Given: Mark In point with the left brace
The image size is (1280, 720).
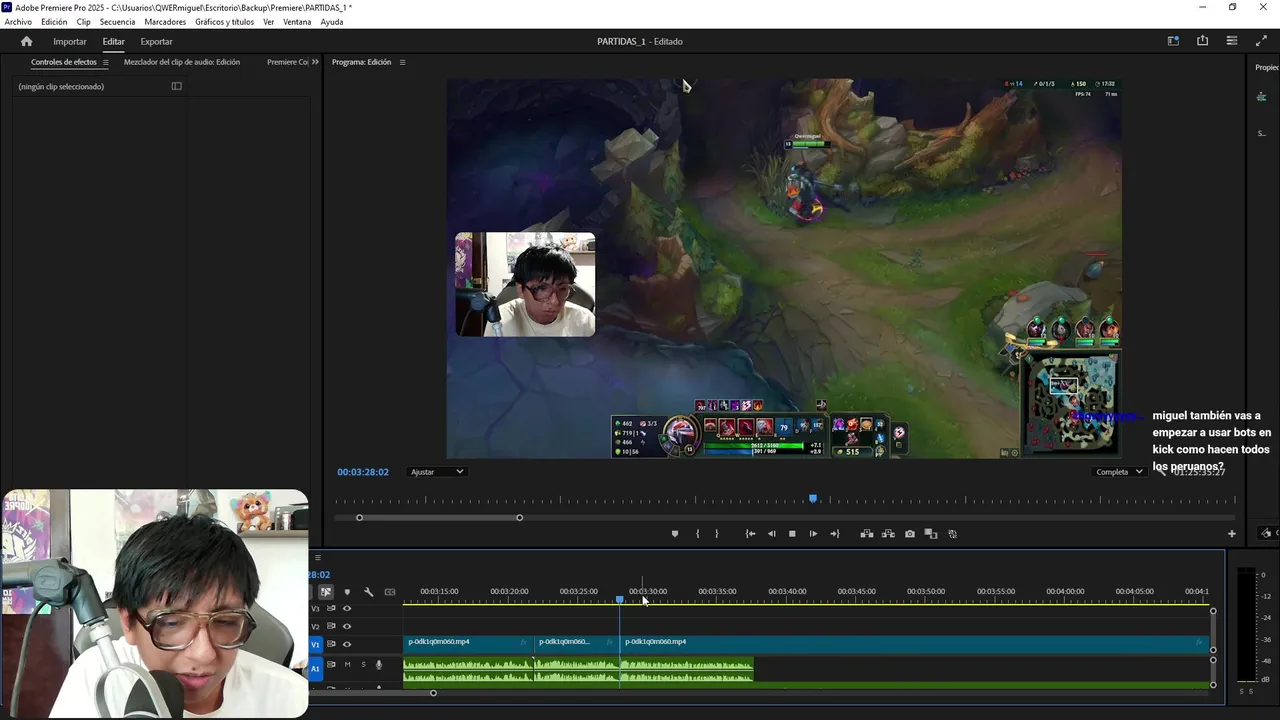Looking at the screenshot, I should pyautogui.click(x=697, y=534).
